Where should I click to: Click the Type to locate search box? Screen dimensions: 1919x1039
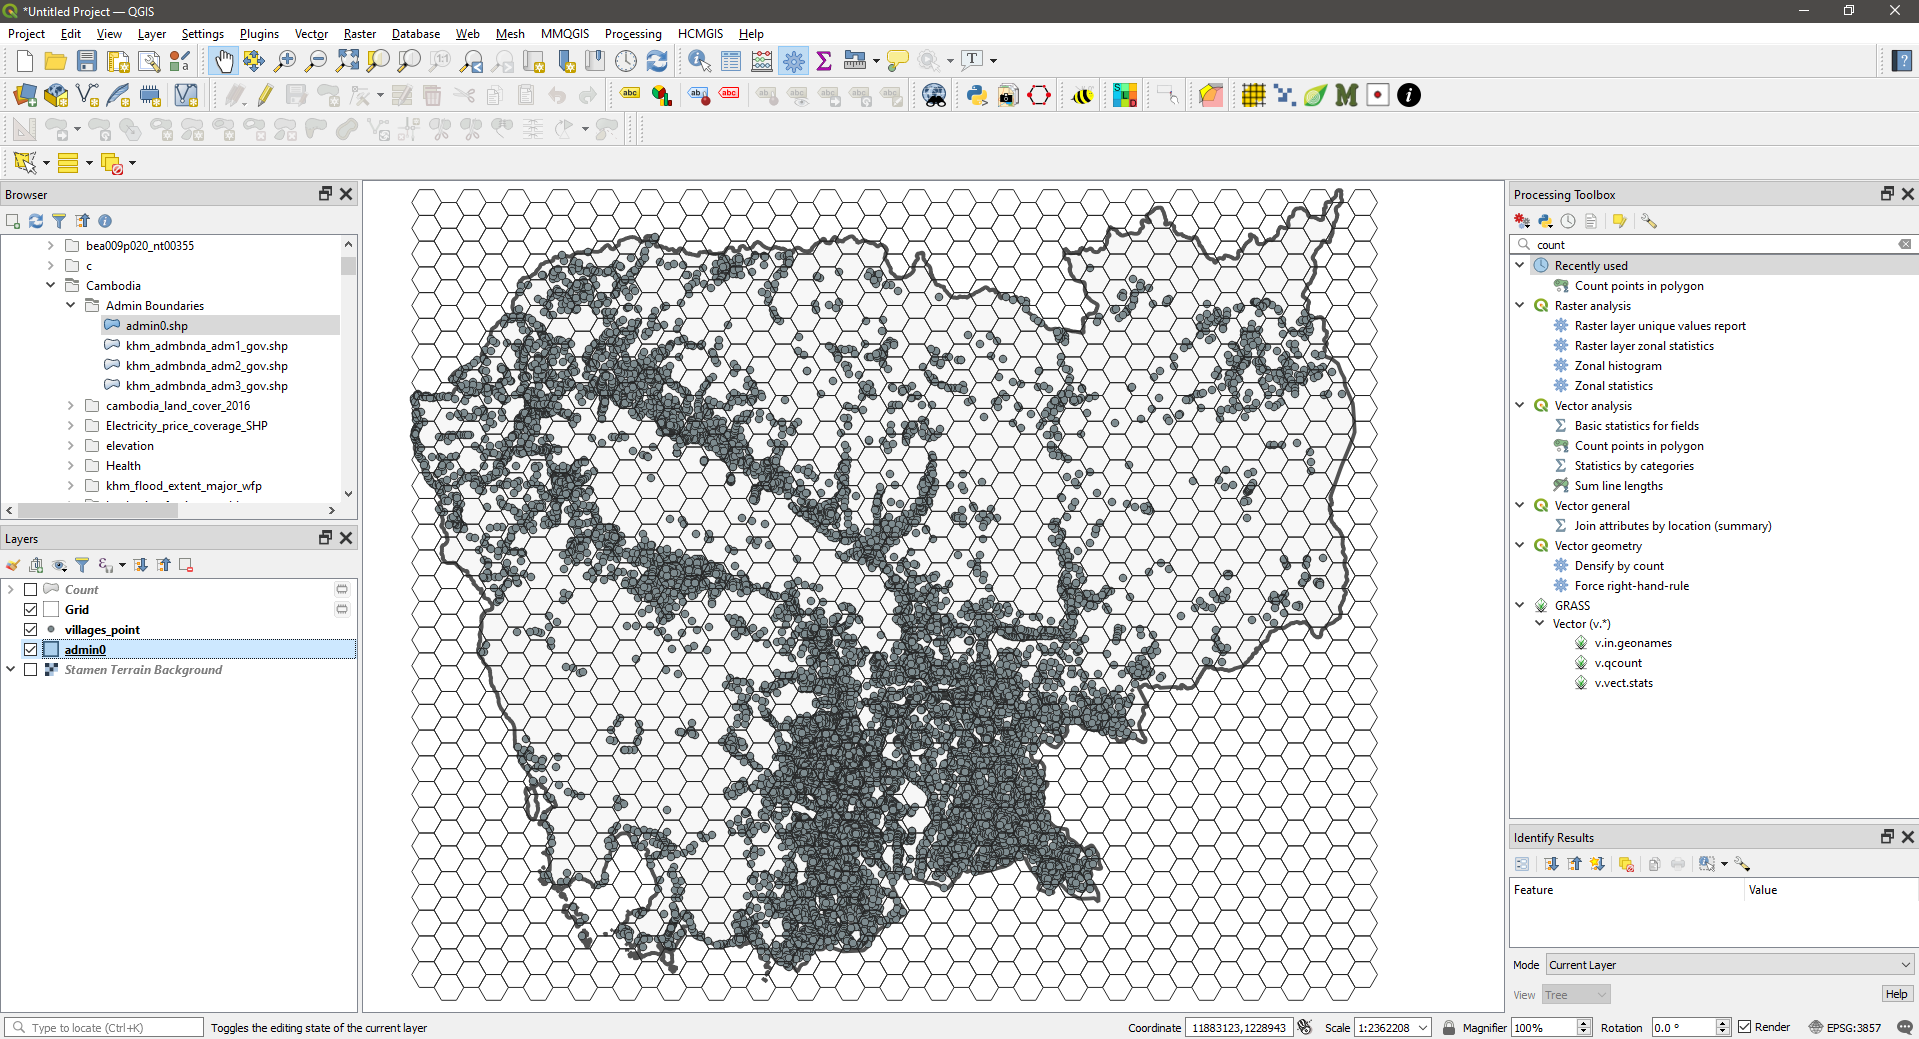coord(105,1027)
